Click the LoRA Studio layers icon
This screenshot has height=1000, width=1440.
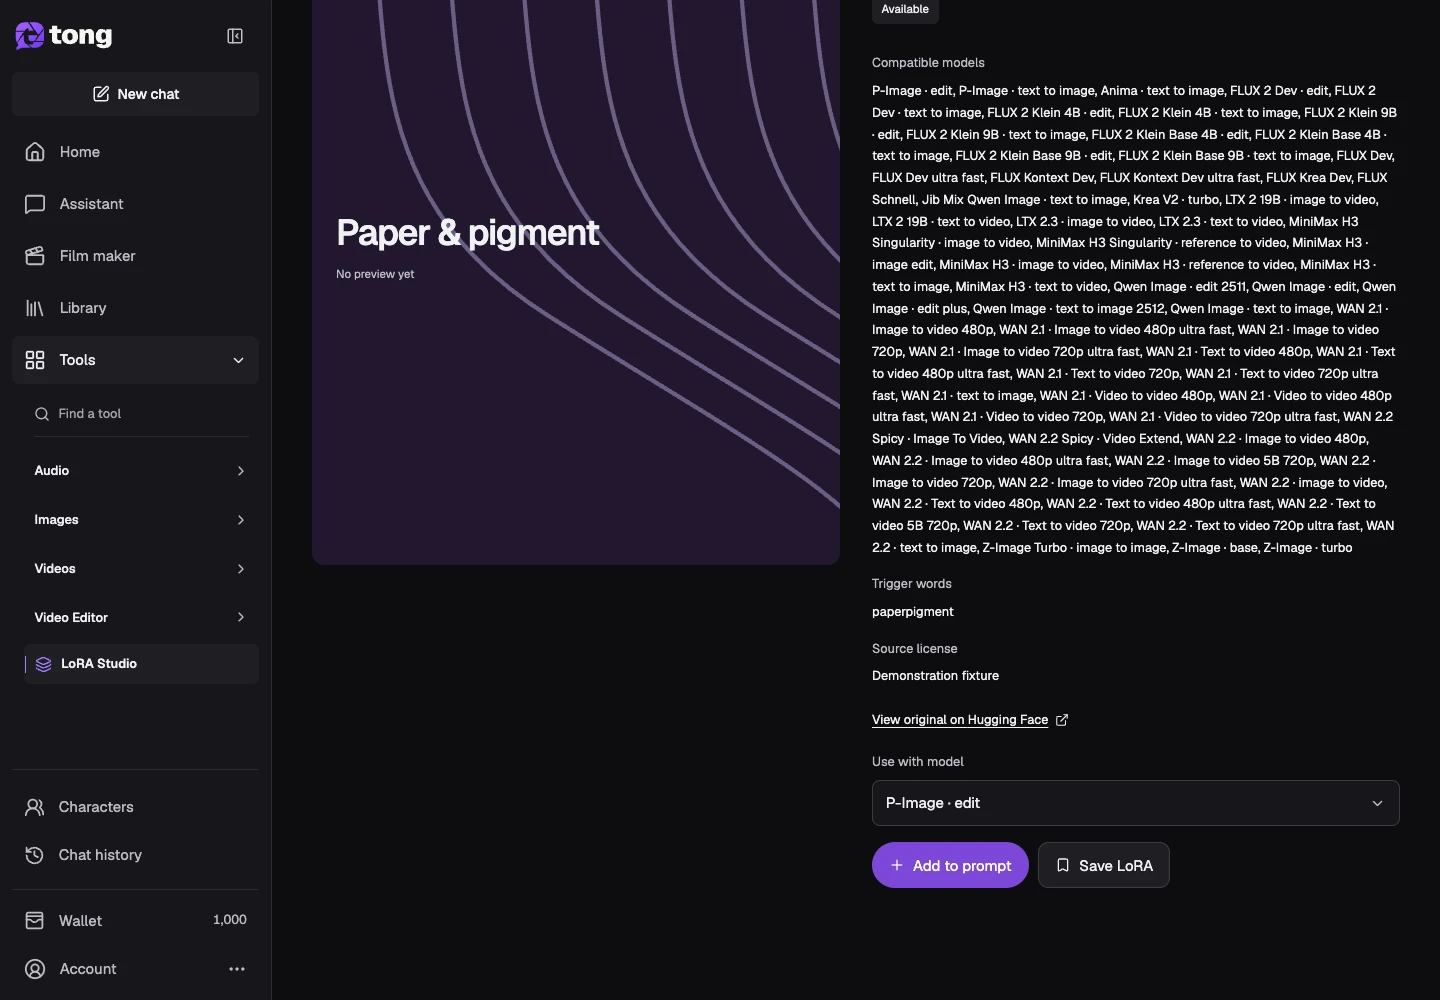[x=43, y=664]
